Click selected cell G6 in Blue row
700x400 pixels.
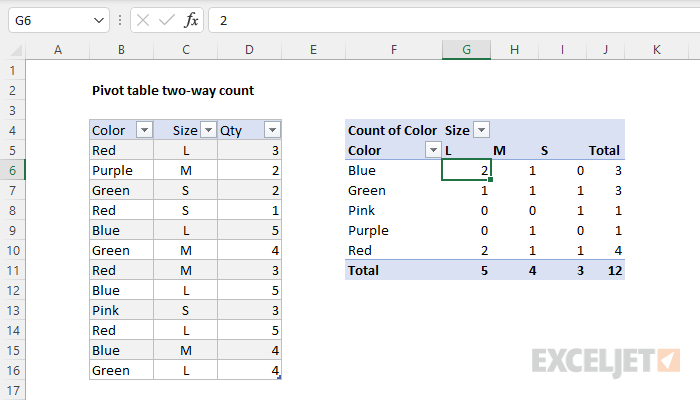pos(466,170)
